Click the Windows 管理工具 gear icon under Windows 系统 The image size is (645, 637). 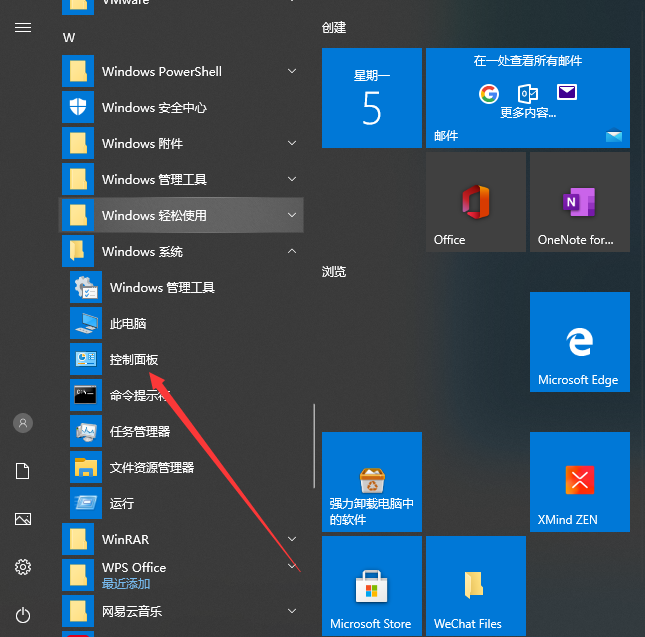tap(86, 287)
